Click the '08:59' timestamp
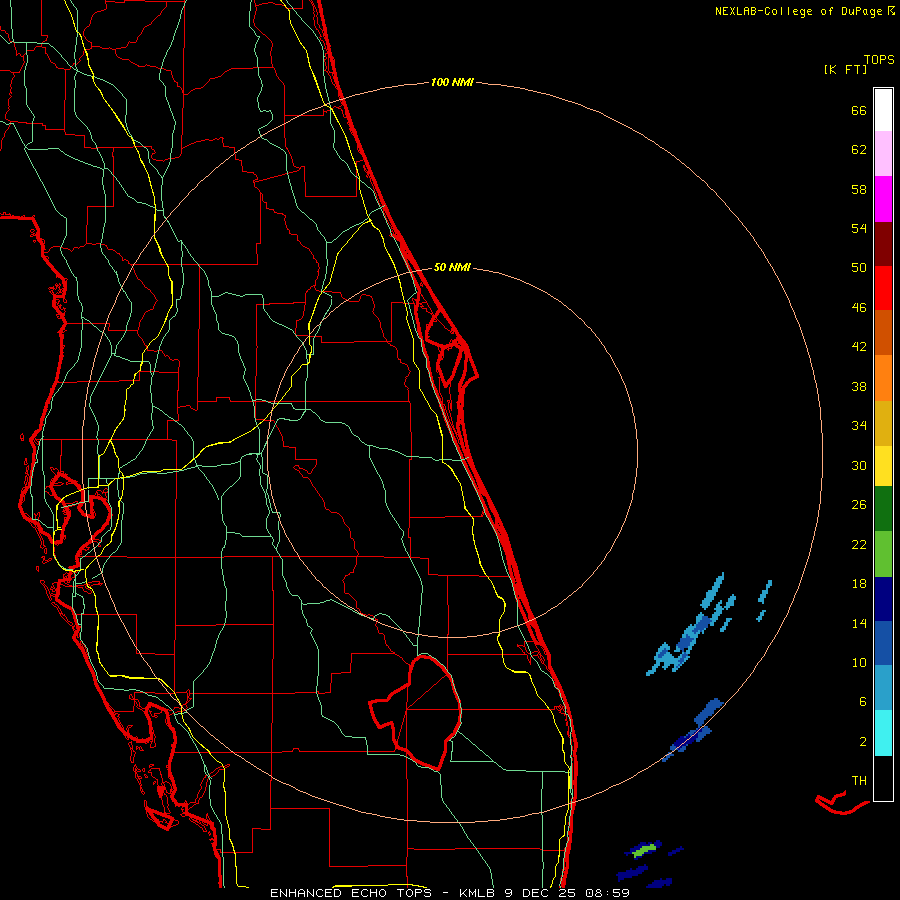900x900 pixels. (x=607, y=893)
